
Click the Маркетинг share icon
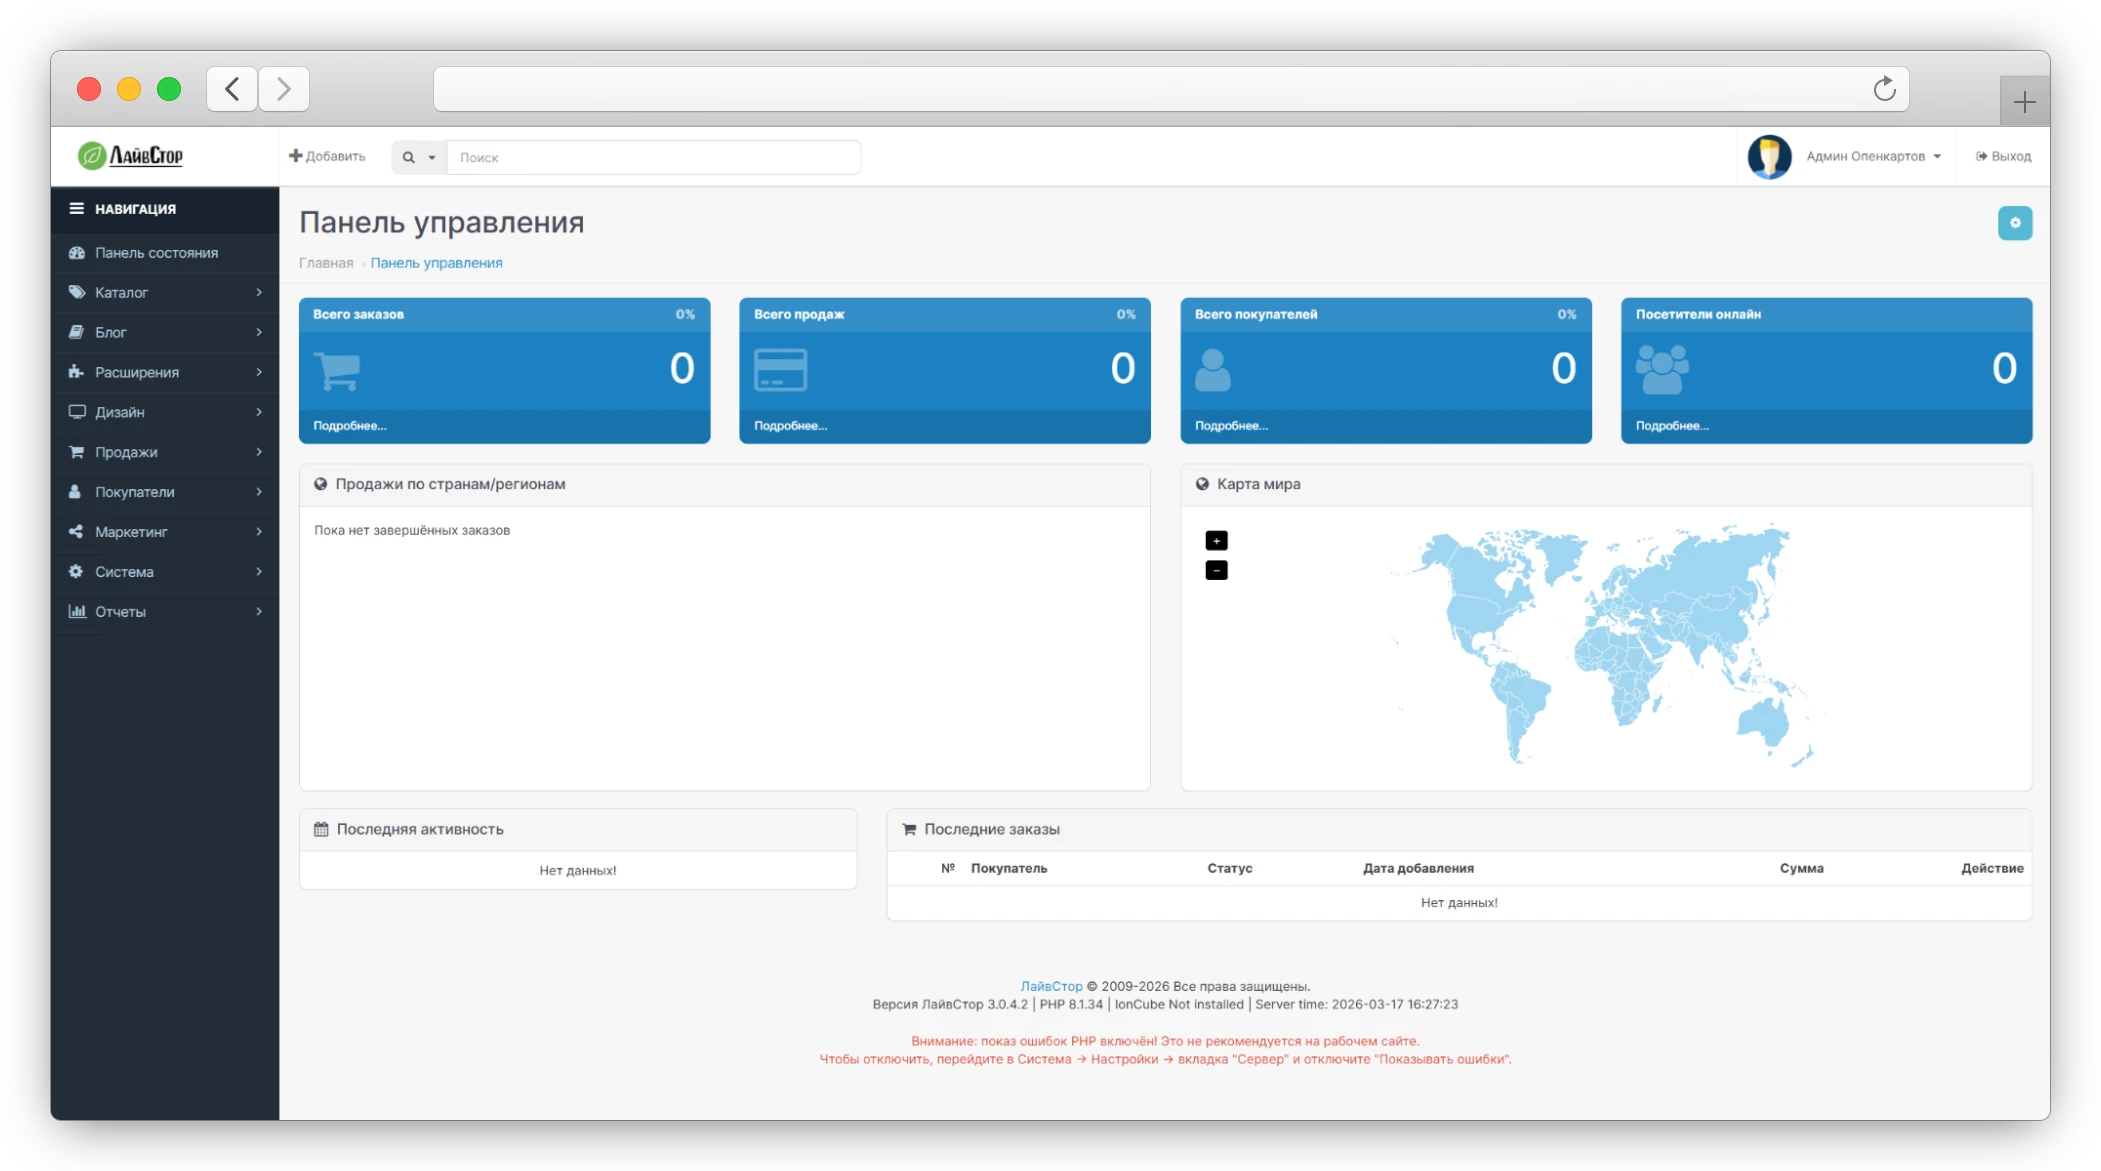coord(76,532)
